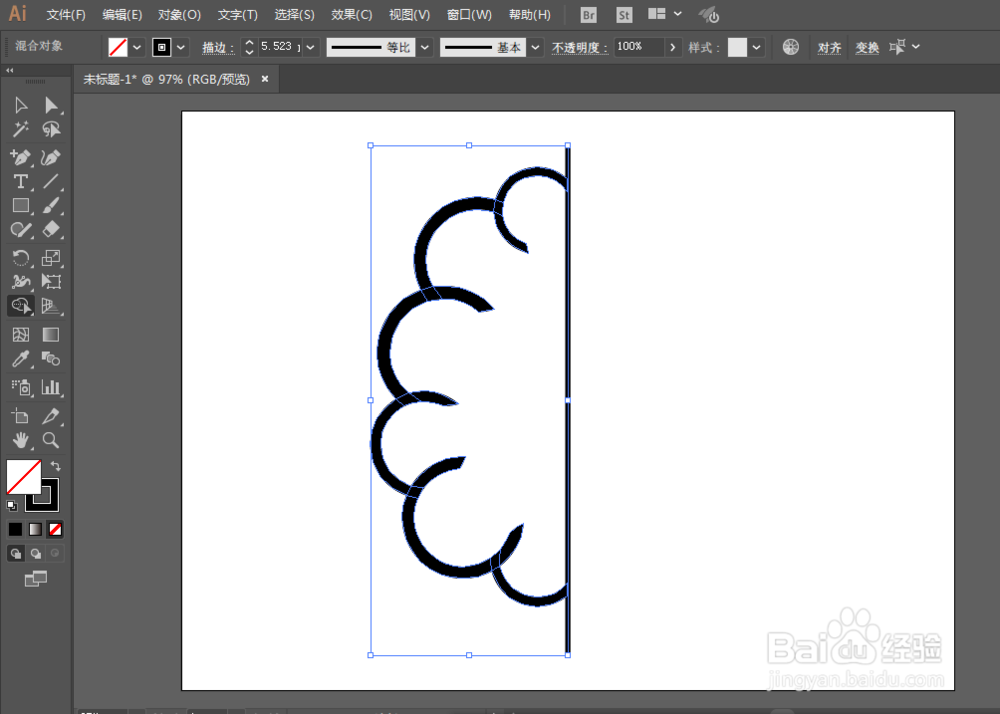
Task: Select the Rotate tool
Action: (20, 258)
